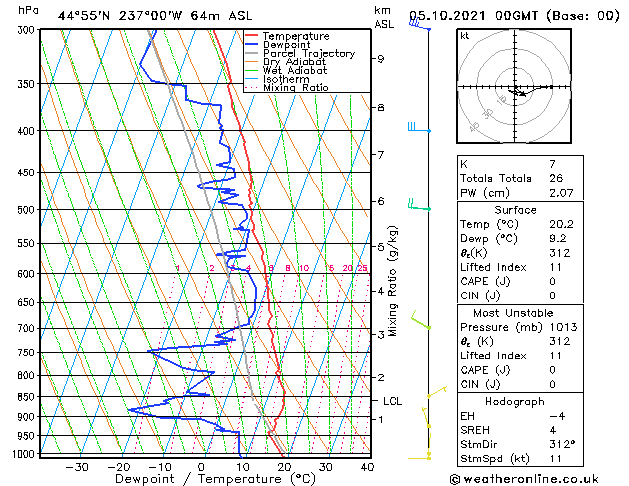Viewport: 629px width, 486px height.
Task: Select the 'Mixing Ratio' legend label
Action: (x=296, y=87)
